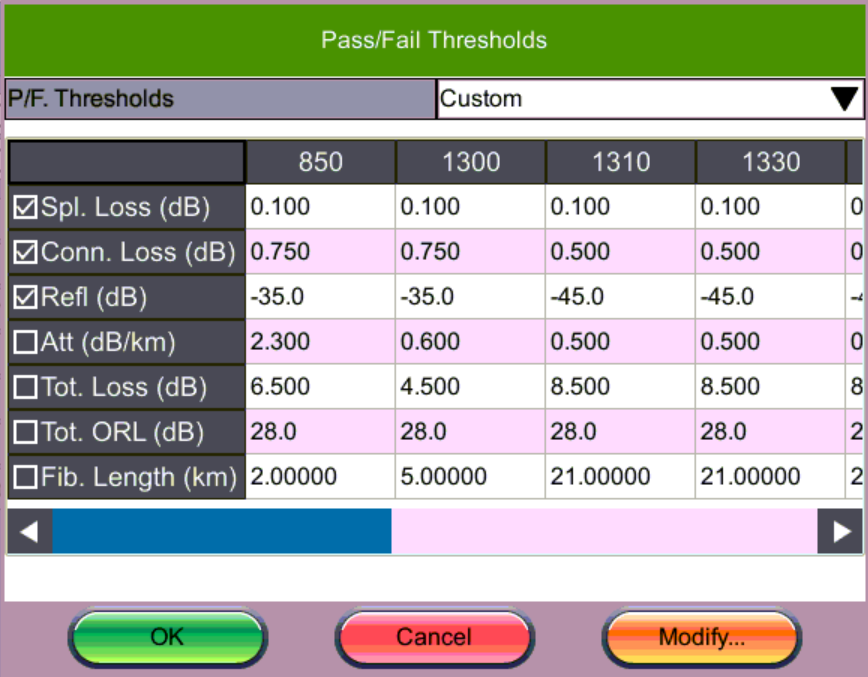Click the P/F. Thresholds label field
Viewport: 868px width, 677px height.
pyautogui.click(x=220, y=98)
